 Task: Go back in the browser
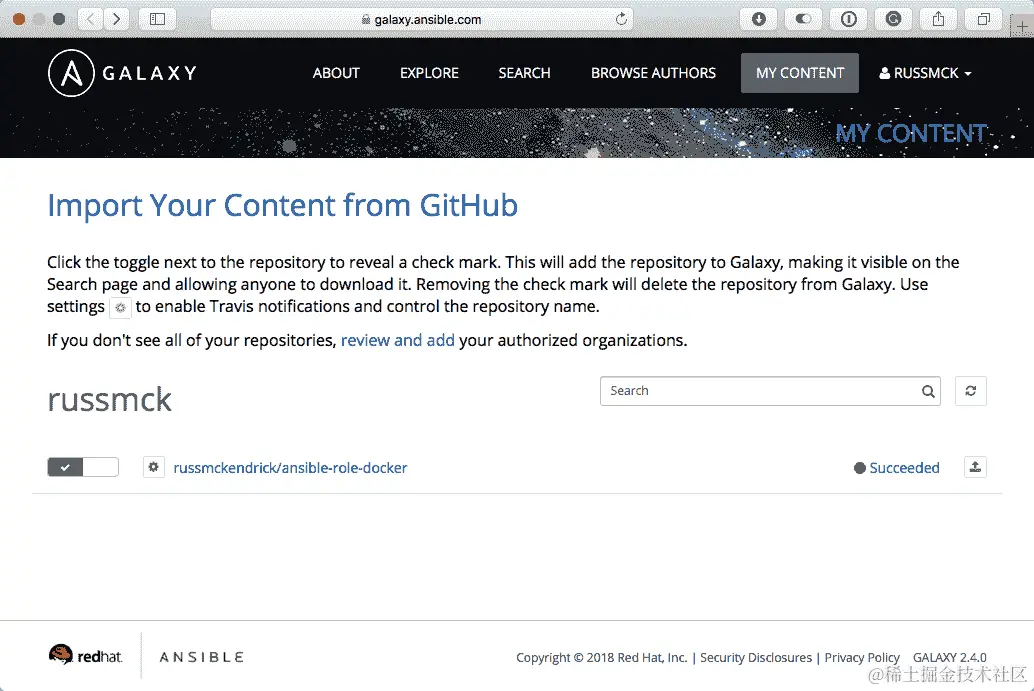[90, 18]
